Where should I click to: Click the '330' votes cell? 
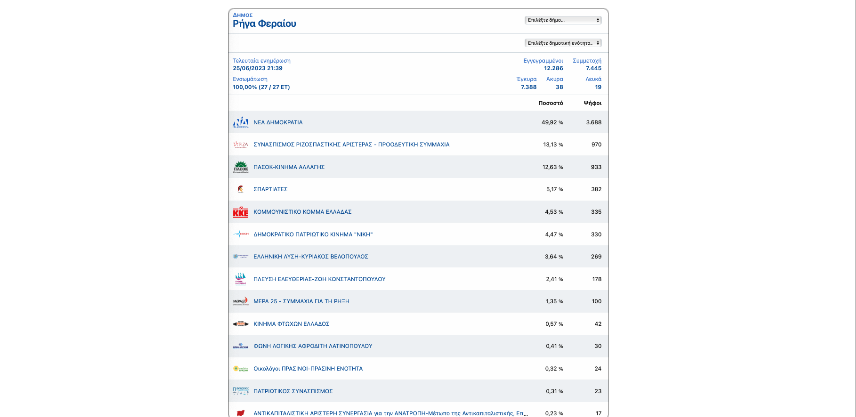coord(596,234)
